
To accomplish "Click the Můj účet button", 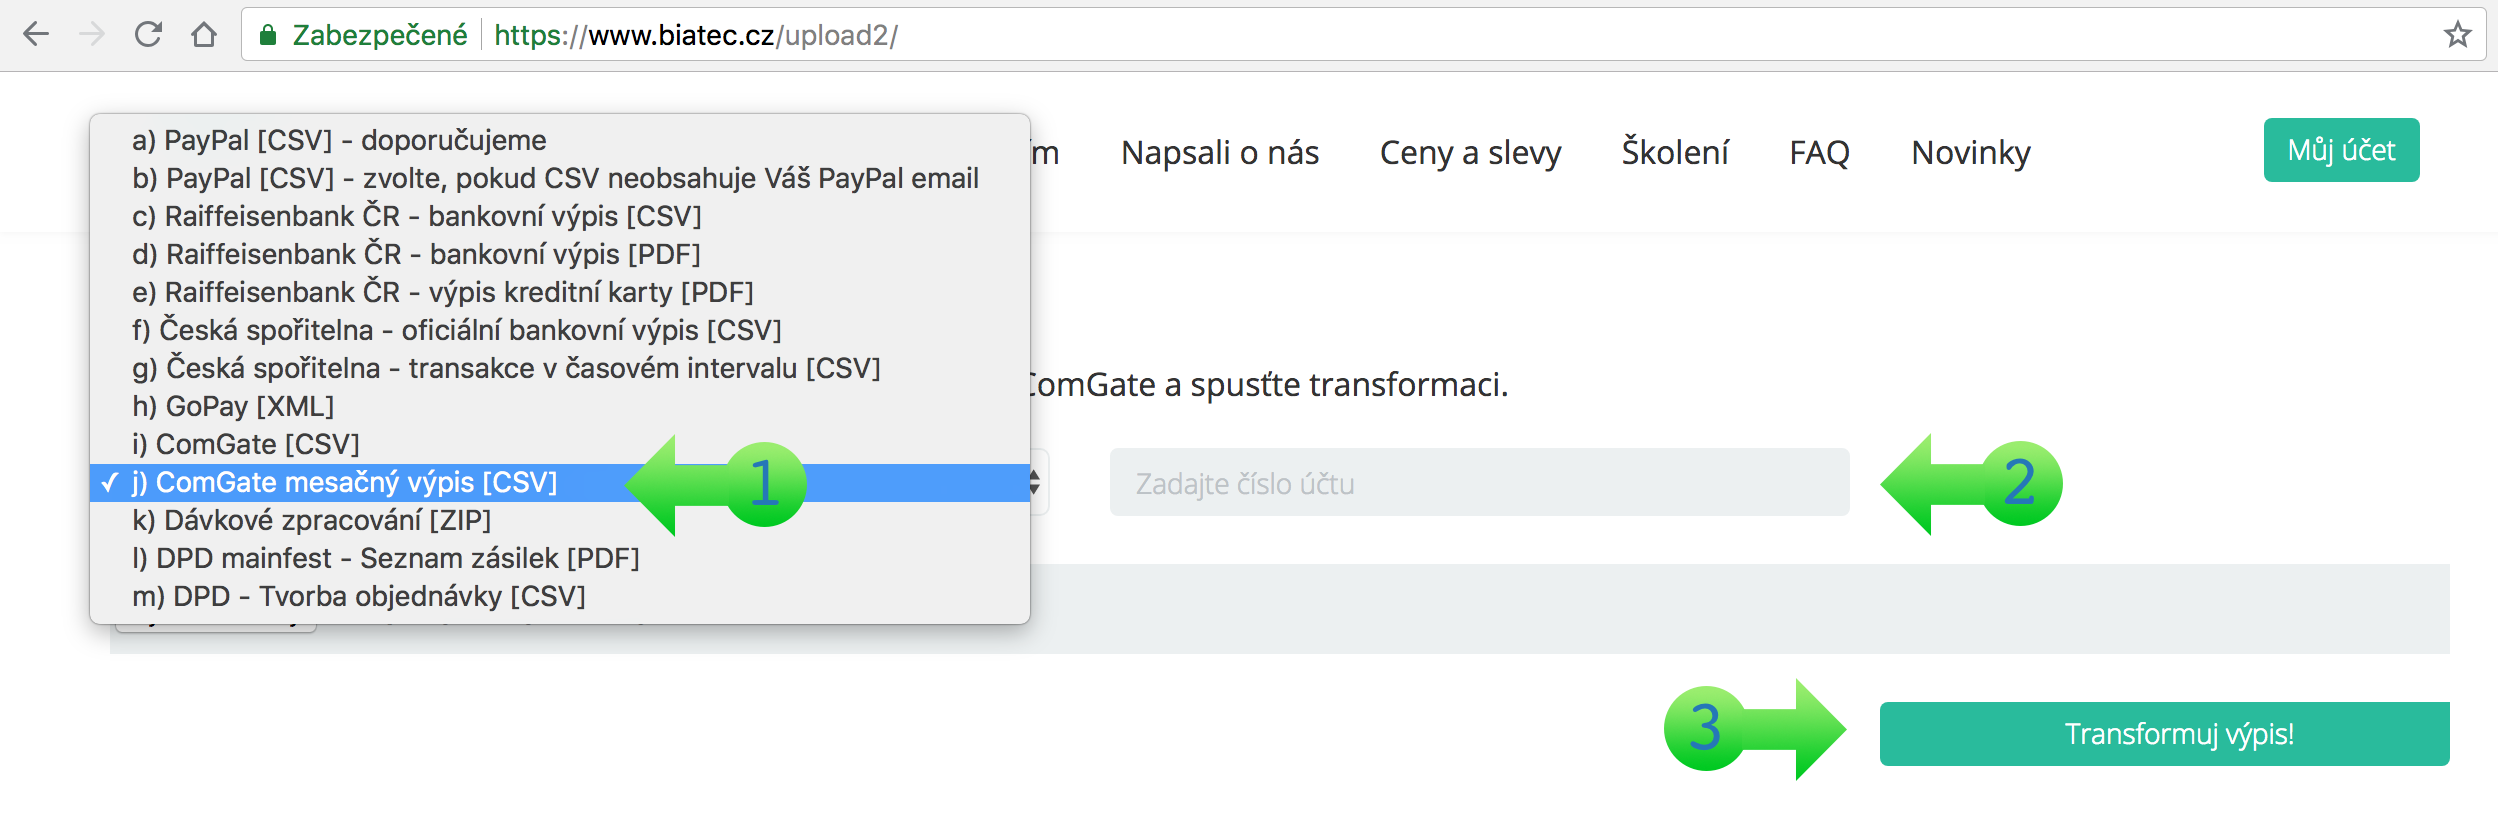I will pyautogui.click(x=2340, y=150).
